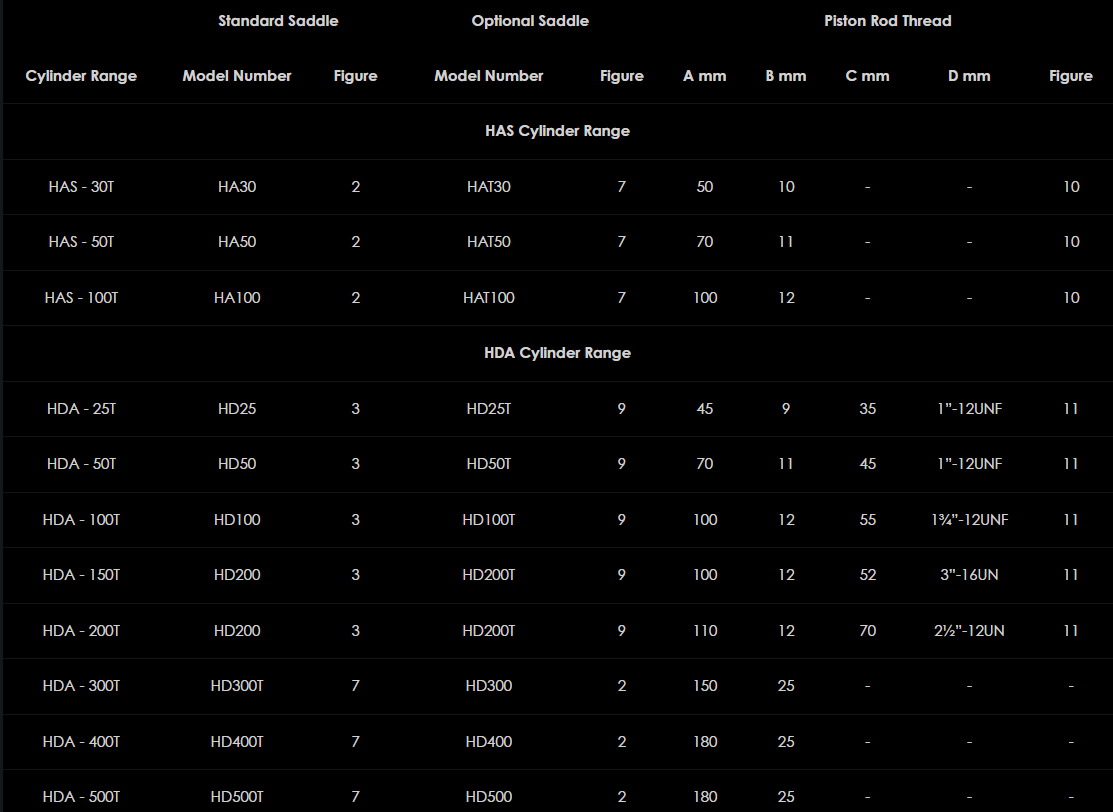The width and height of the screenshot is (1113, 812).
Task: Select the 1¾"-12UNF thread value
Action: pyautogui.click(x=968, y=520)
